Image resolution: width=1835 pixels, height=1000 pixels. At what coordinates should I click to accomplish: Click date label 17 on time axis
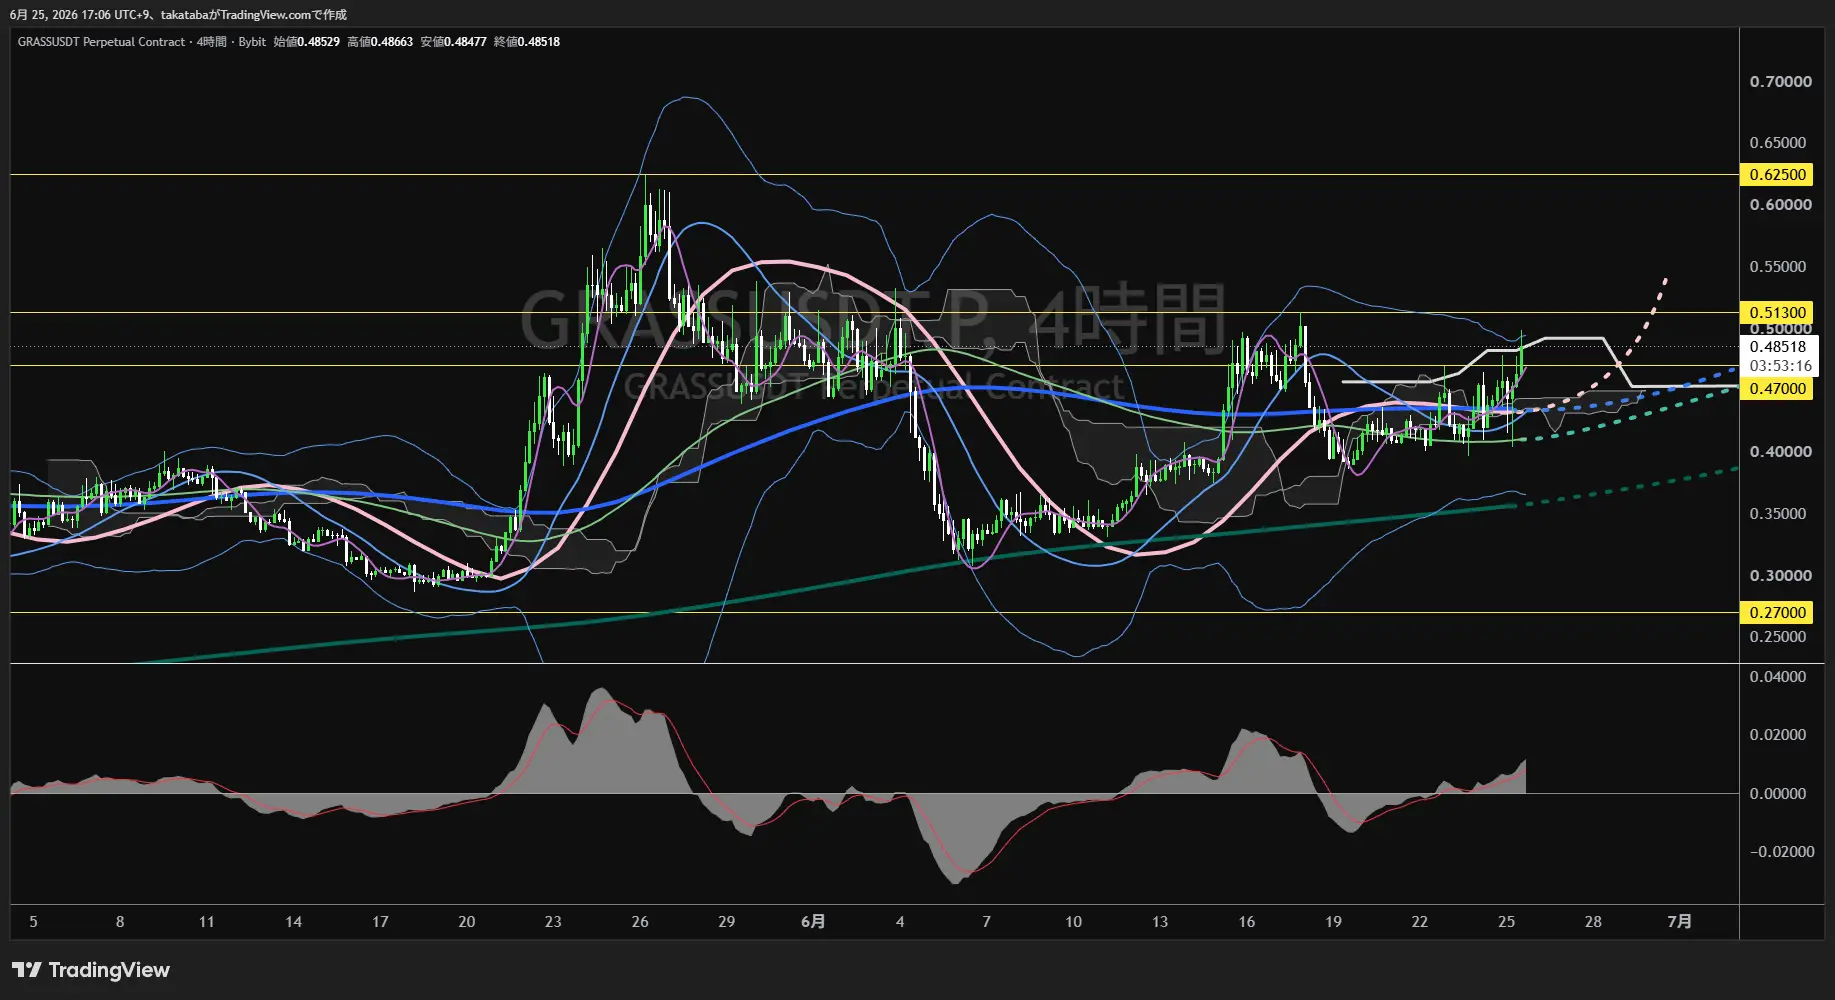click(x=380, y=922)
